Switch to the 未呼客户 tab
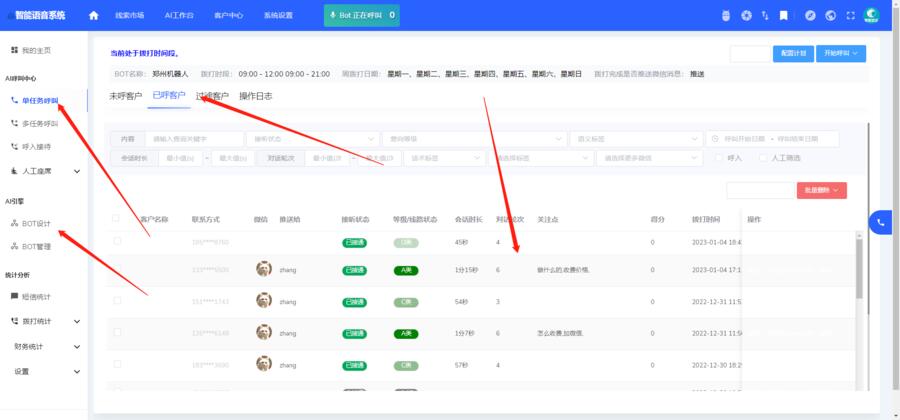Screen dimensions: 900x420 click(125, 96)
